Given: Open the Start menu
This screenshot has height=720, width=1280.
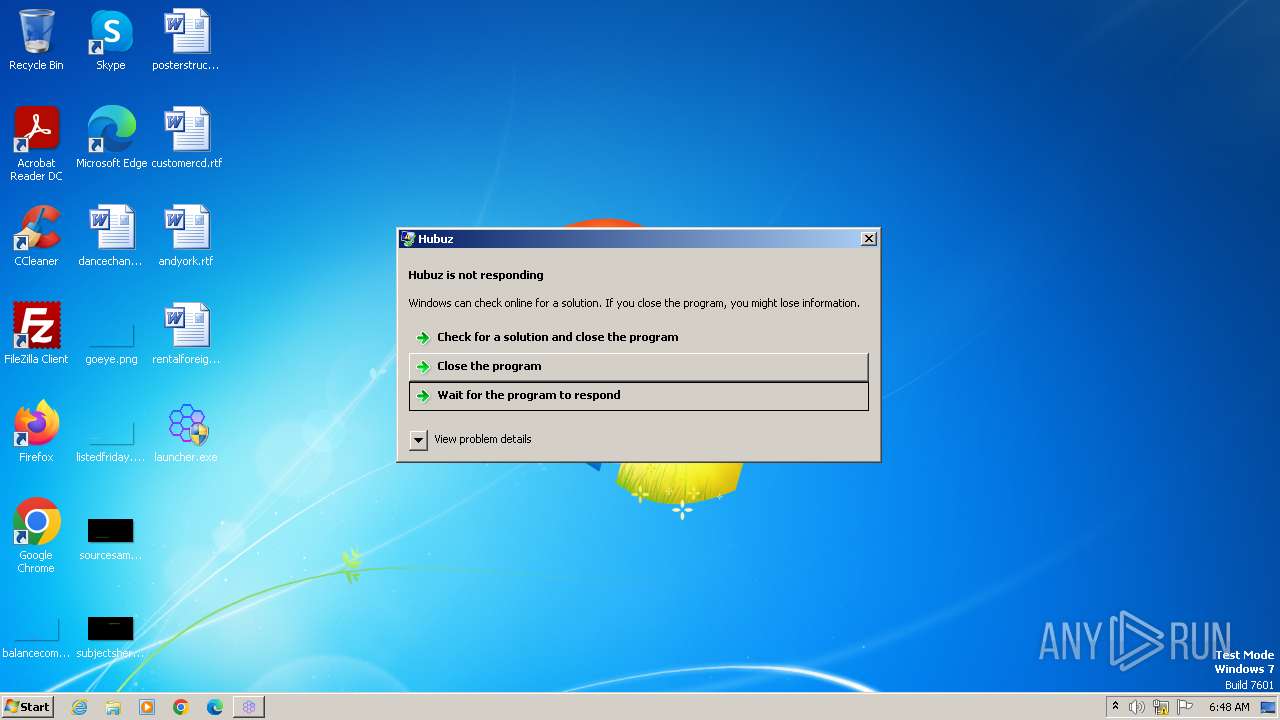Looking at the screenshot, I should point(27,707).
